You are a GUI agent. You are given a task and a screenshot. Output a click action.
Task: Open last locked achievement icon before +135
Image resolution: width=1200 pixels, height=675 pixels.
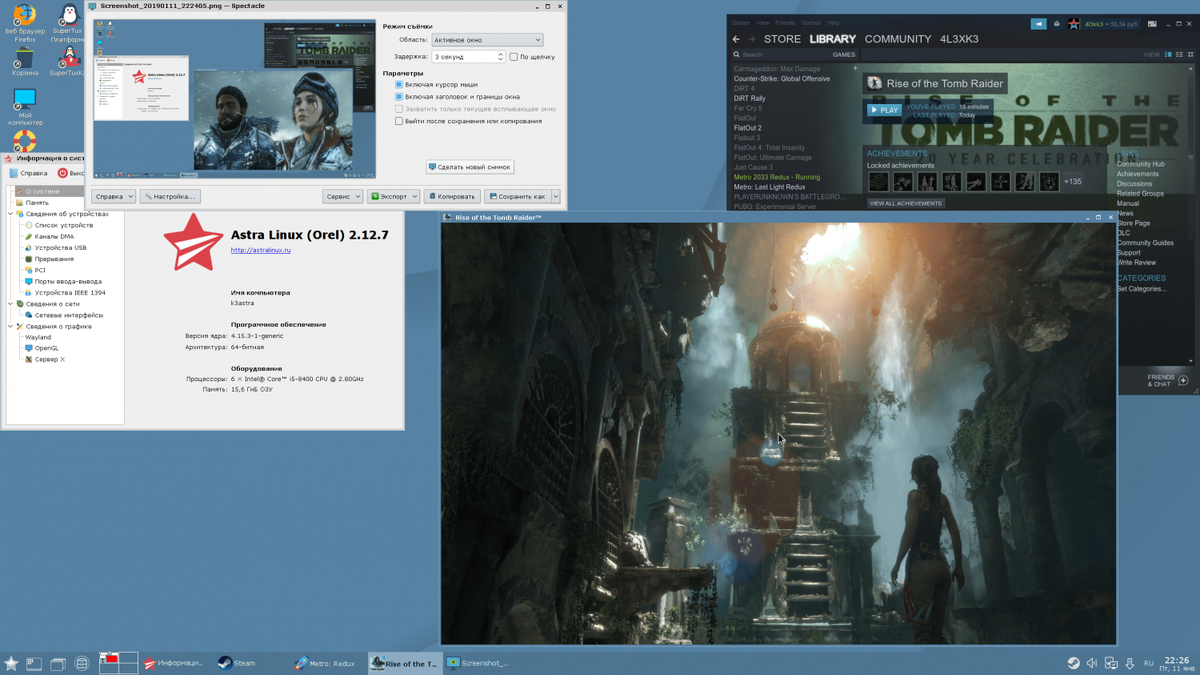[x=1049, y=181]
